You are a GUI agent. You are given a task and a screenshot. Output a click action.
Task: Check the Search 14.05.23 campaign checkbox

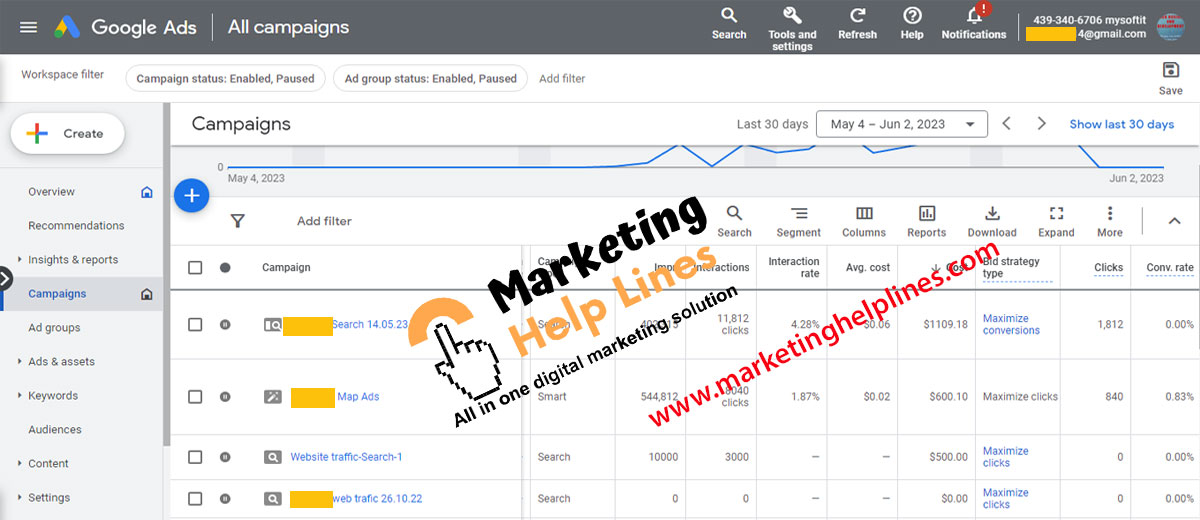coord(195,325)
